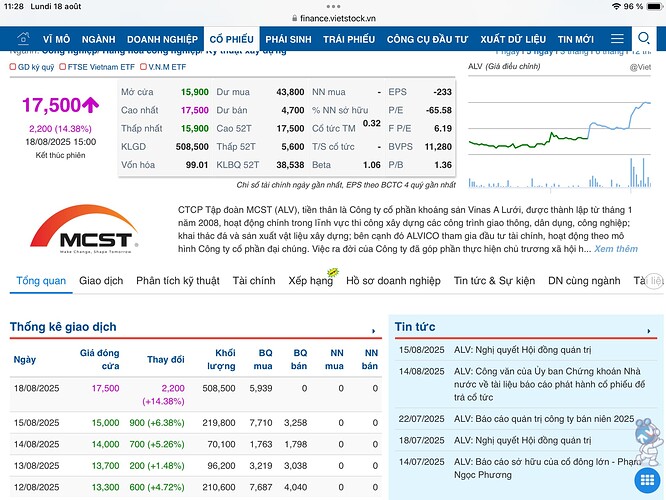Screen dimensions: 666x500
Task: Switch to Giao dịch tab
Action: 101,281
